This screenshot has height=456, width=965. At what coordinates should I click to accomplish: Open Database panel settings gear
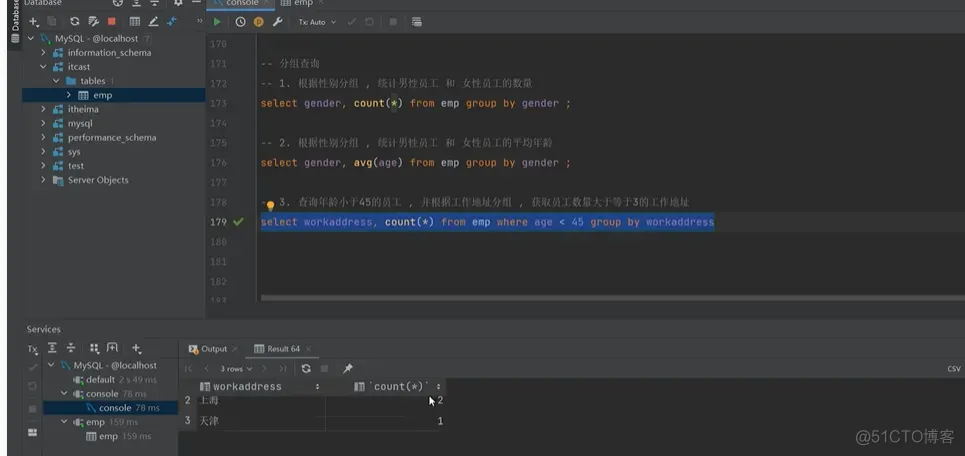177,3
